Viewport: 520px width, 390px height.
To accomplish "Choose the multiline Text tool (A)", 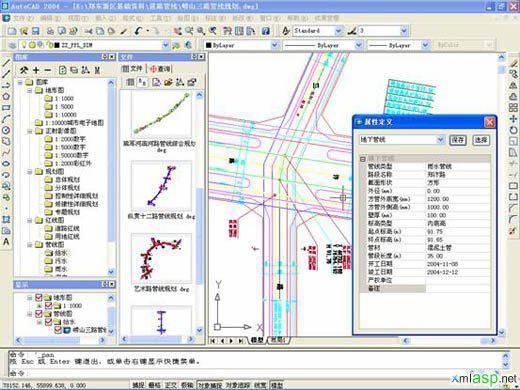I will click(6, 242).
